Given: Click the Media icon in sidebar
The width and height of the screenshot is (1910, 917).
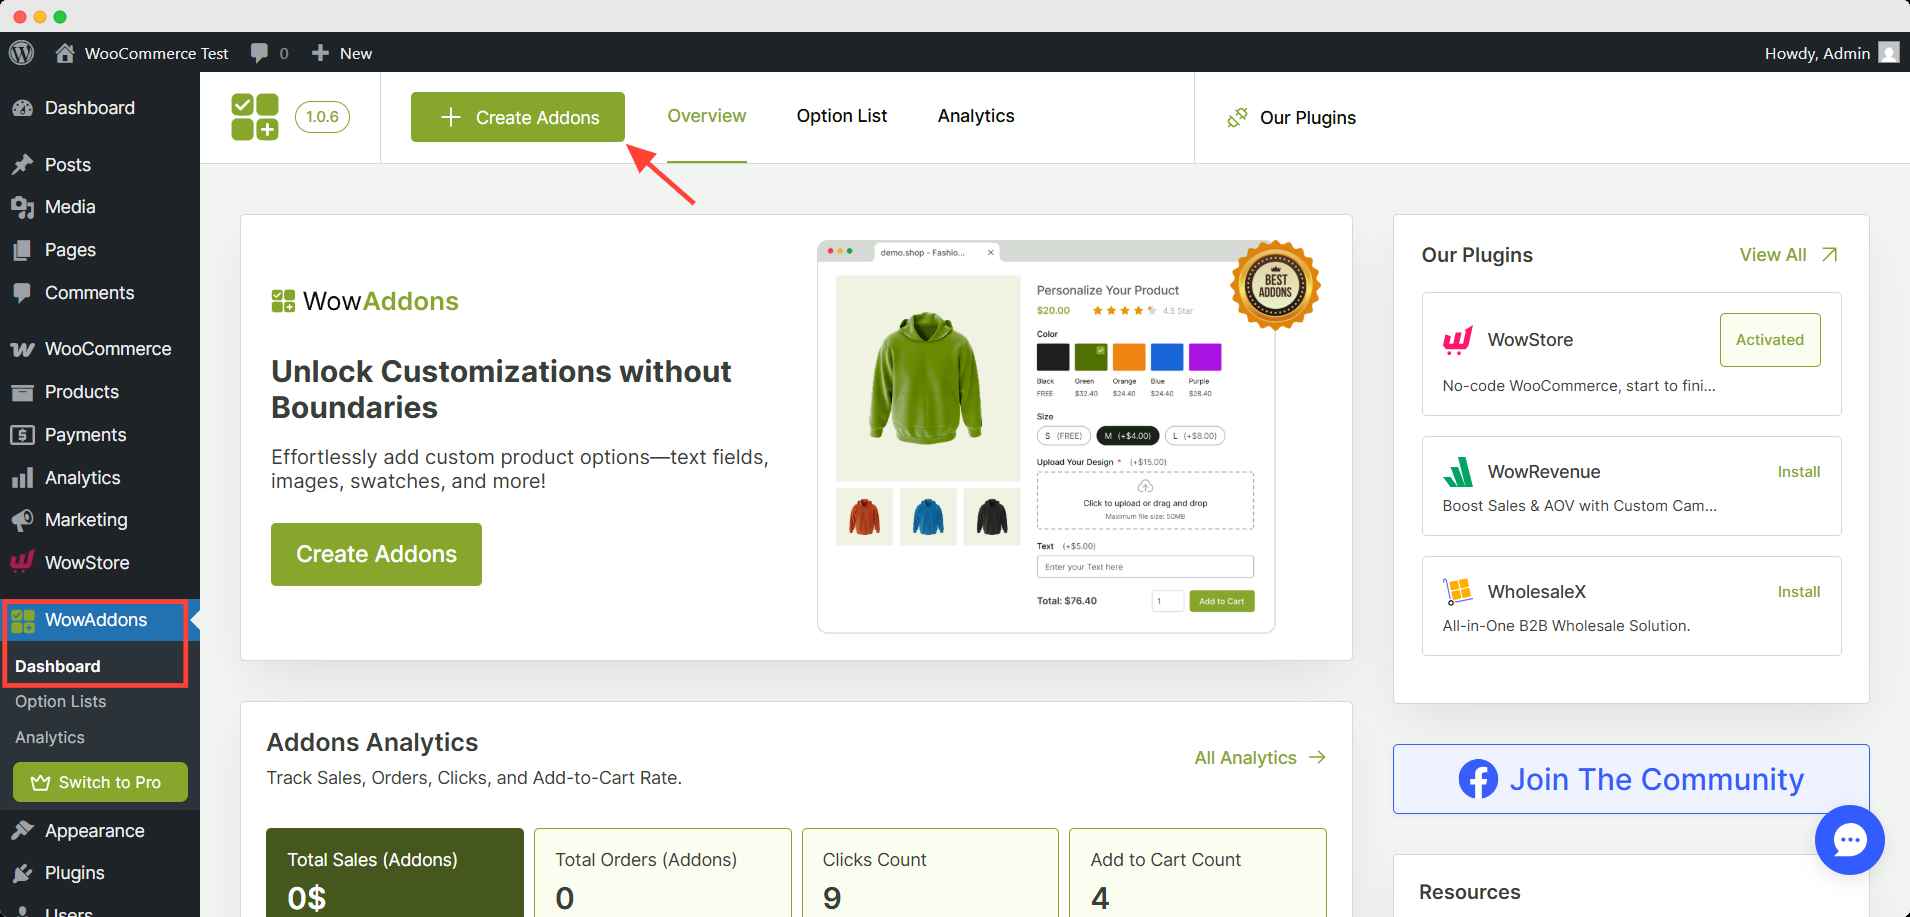Looking at the screenshot, I should pyautogui.click(x=22, y=207).
